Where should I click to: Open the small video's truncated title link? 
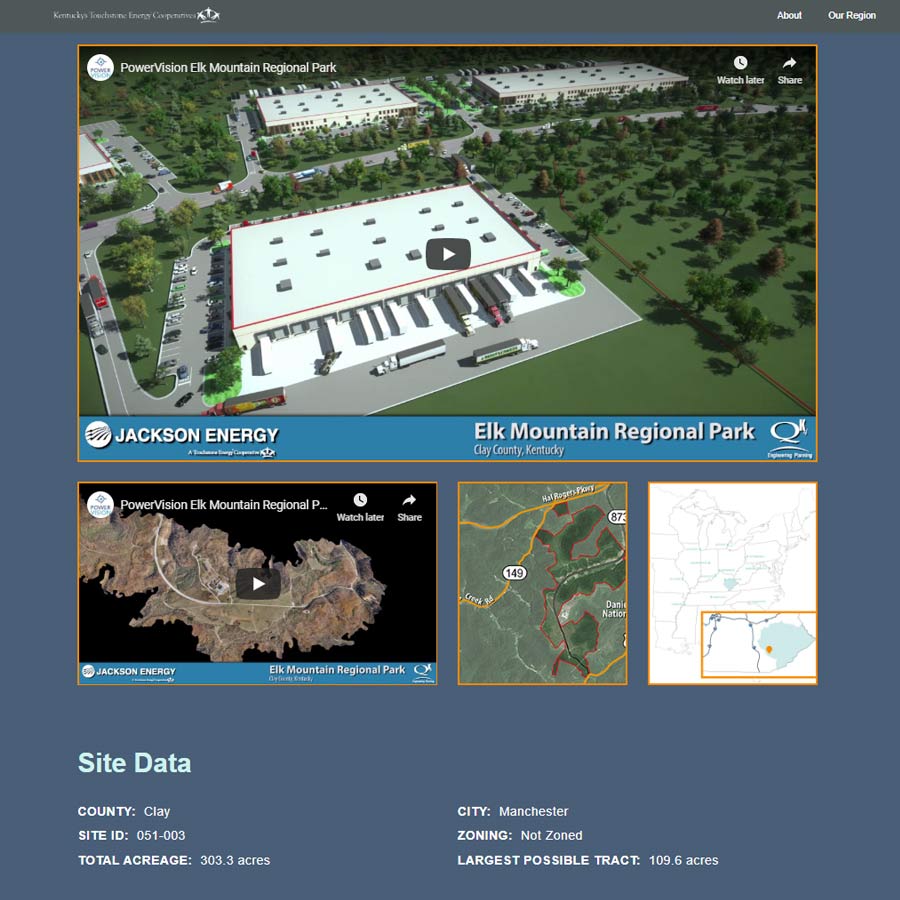(x=223, y=505)
